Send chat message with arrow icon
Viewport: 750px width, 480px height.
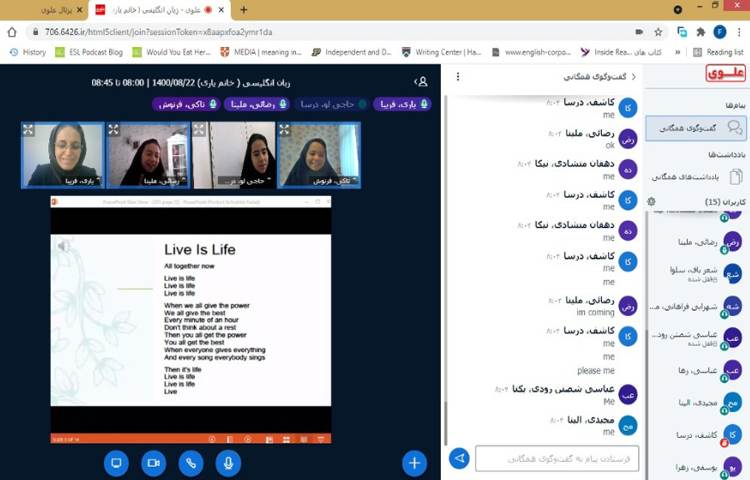point(459,459)
